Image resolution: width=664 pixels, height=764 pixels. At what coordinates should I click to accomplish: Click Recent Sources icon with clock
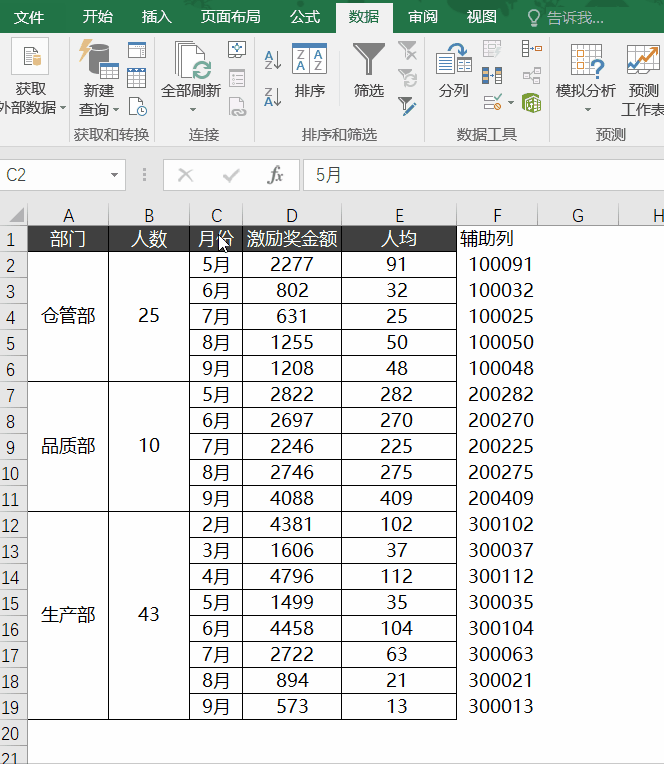coord(137,107)
